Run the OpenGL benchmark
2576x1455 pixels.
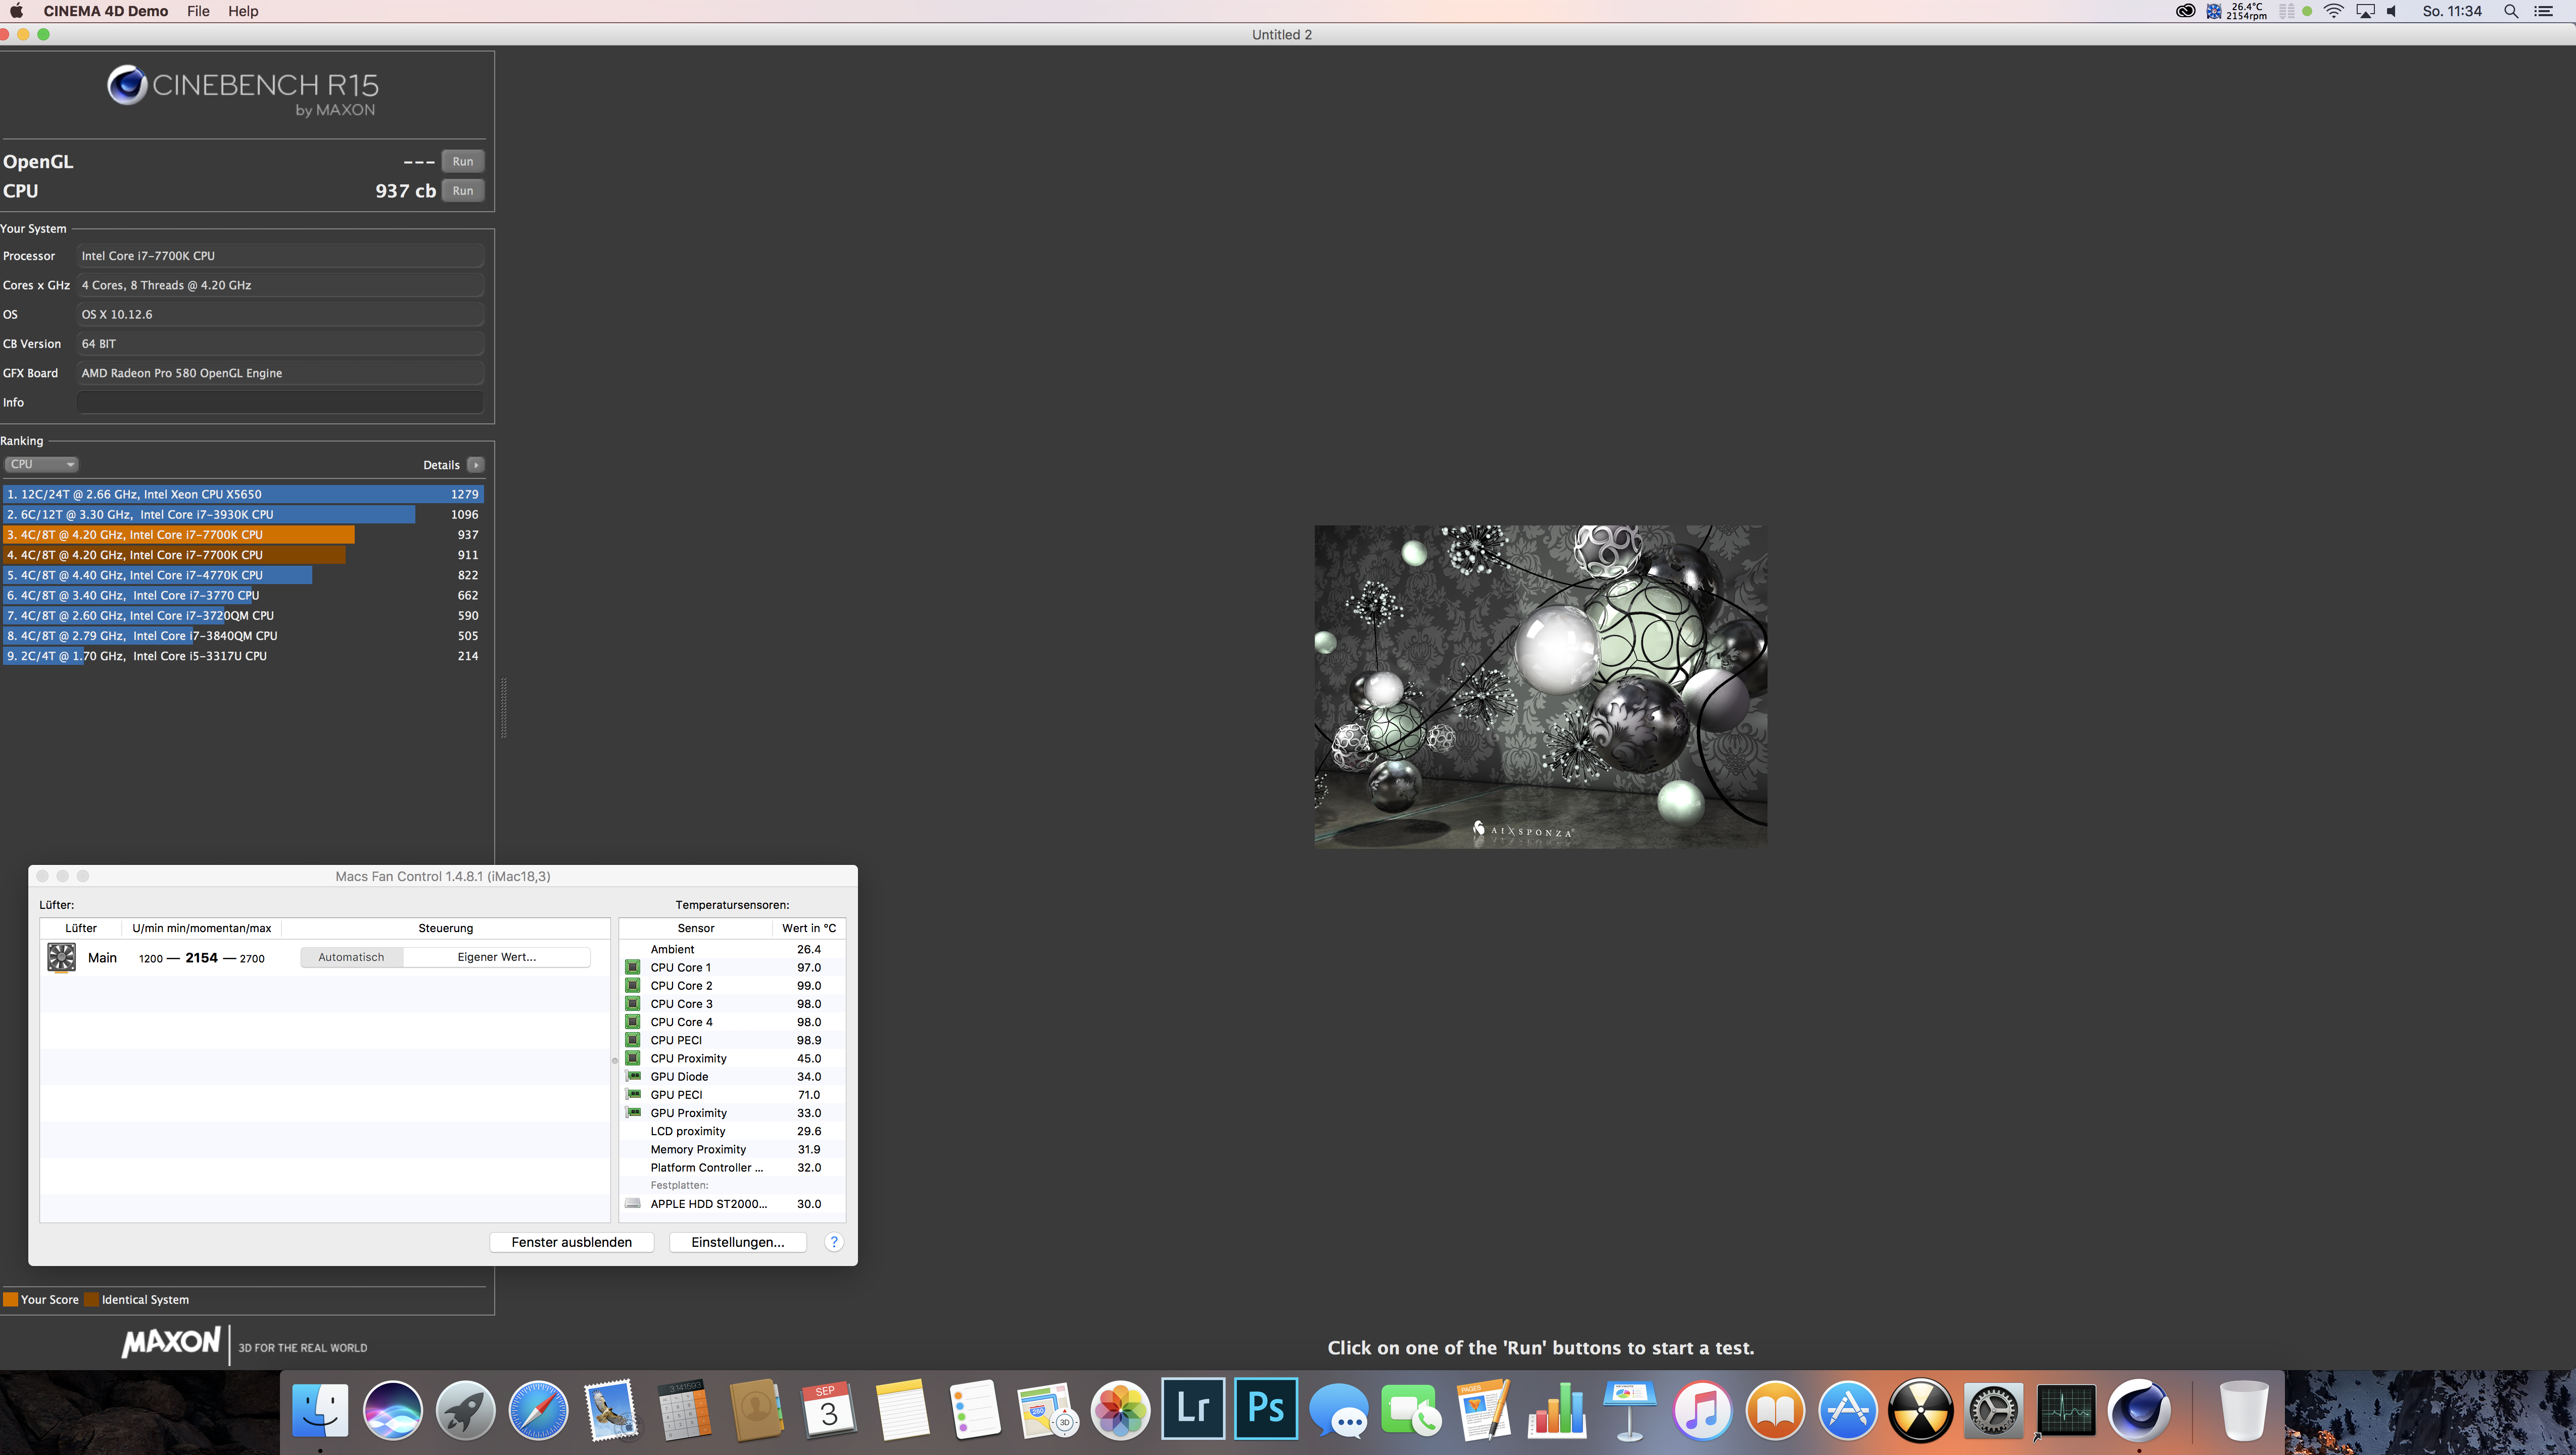pos(462,162)
